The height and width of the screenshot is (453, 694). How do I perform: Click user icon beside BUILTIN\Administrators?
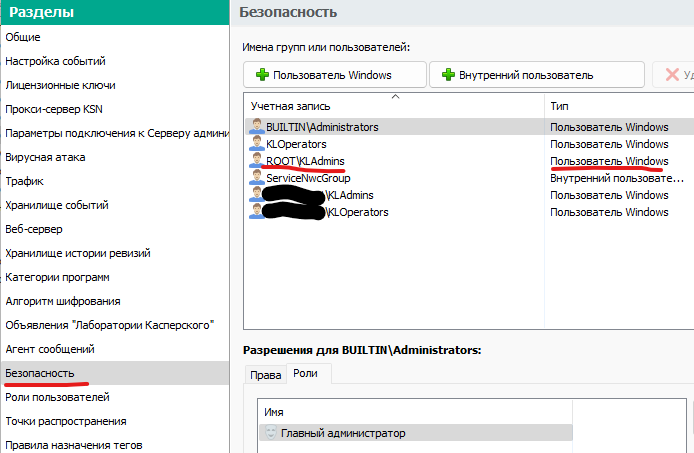(256, 127)
